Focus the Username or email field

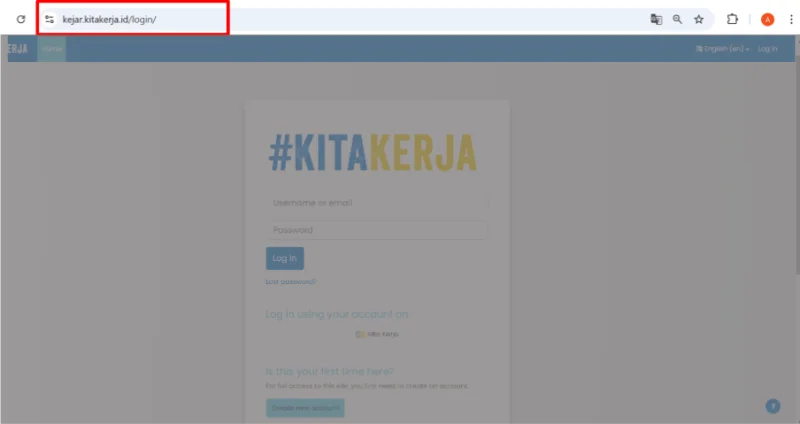[376, 203]
